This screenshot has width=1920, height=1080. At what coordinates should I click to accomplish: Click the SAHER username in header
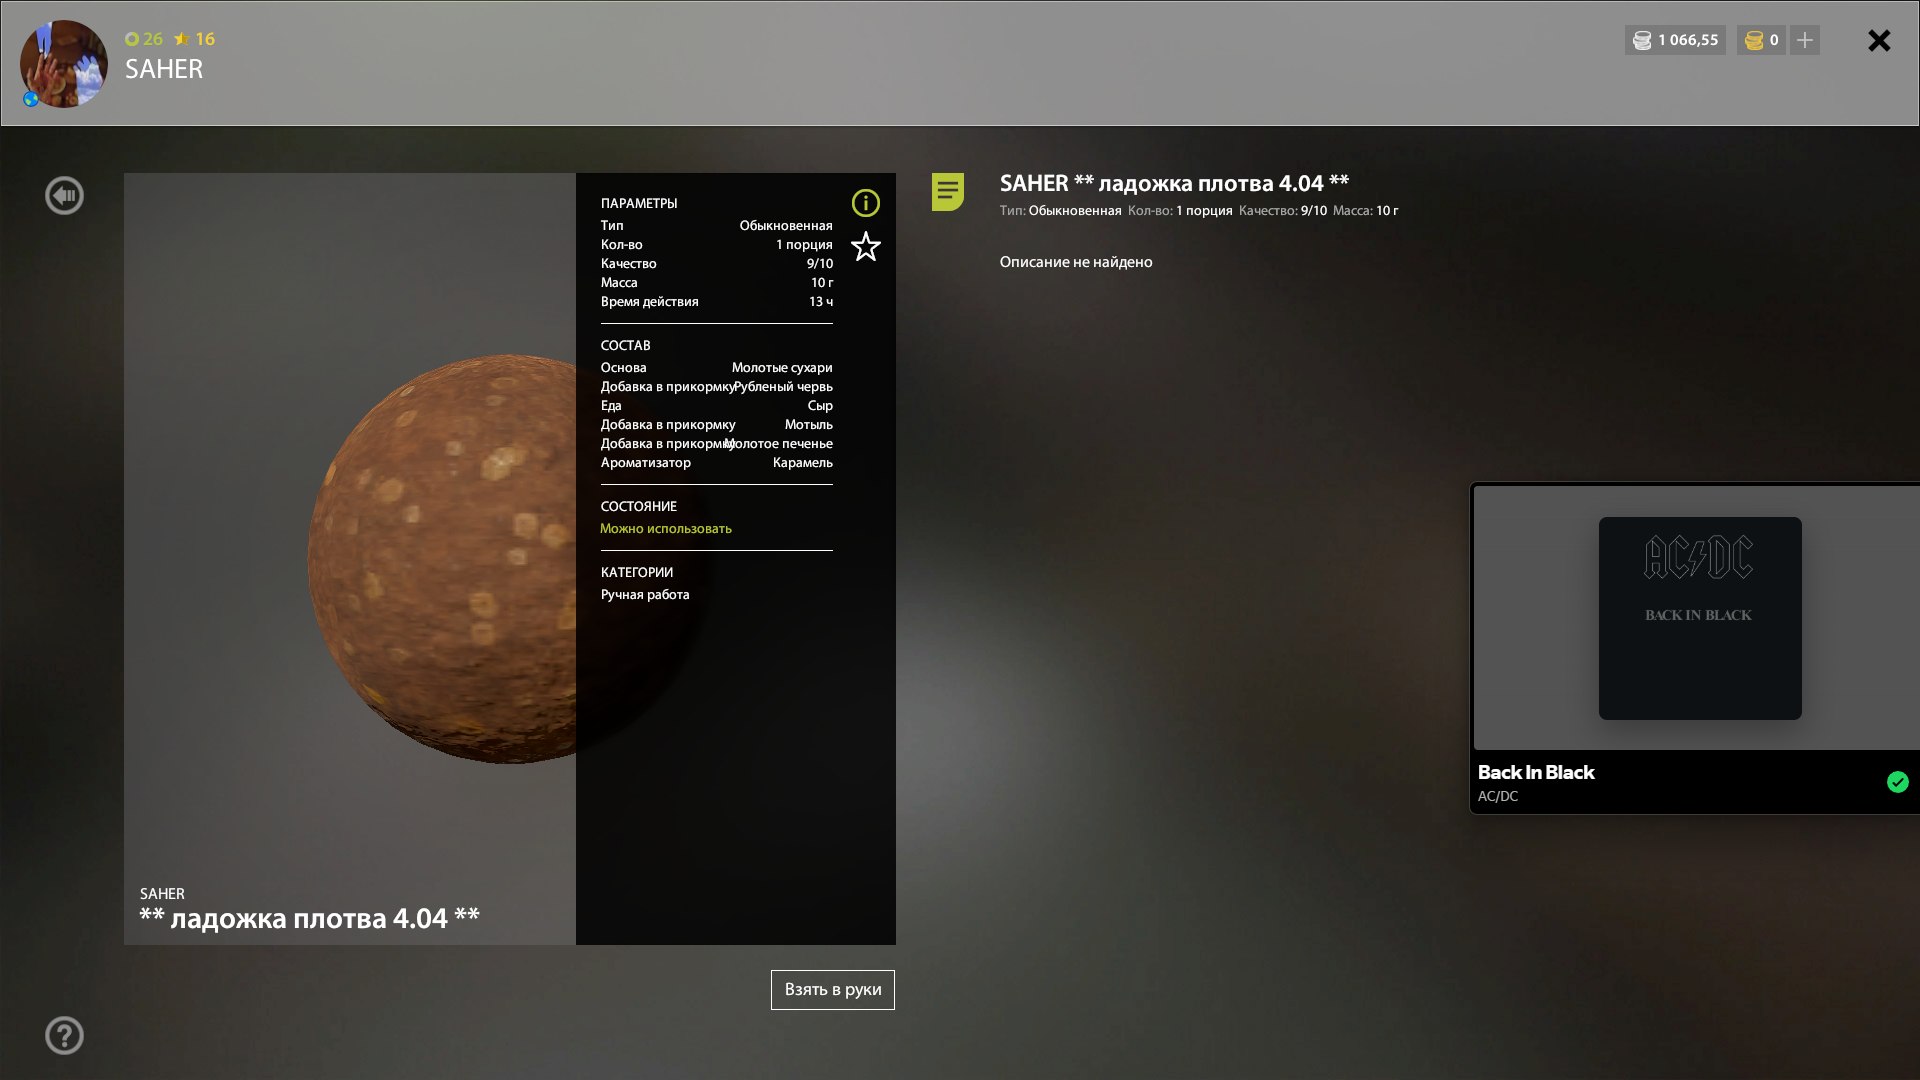pos(164,69)
